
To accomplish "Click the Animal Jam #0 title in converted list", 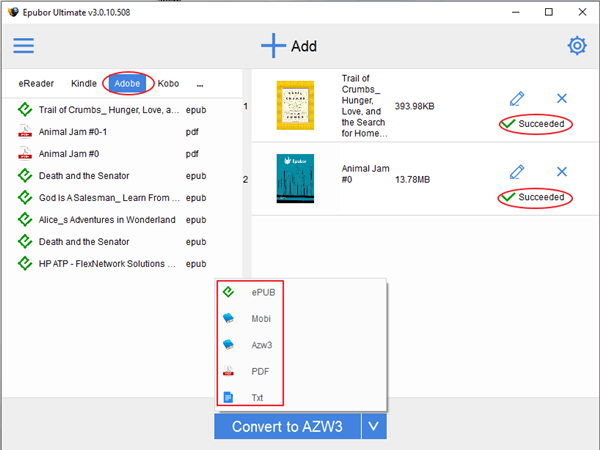I will pos(365,174).
